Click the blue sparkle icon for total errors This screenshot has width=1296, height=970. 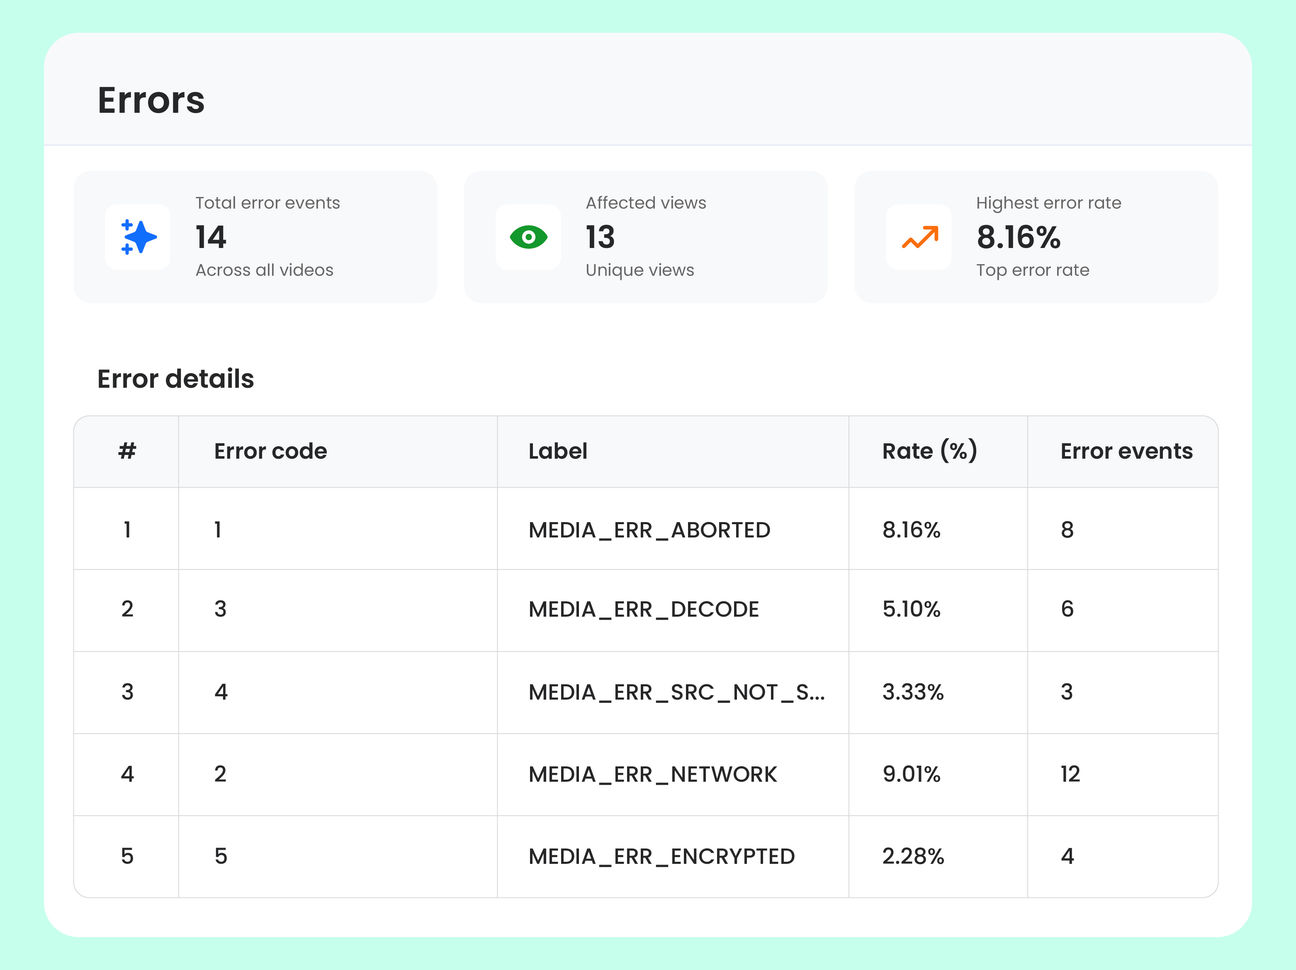138,237
